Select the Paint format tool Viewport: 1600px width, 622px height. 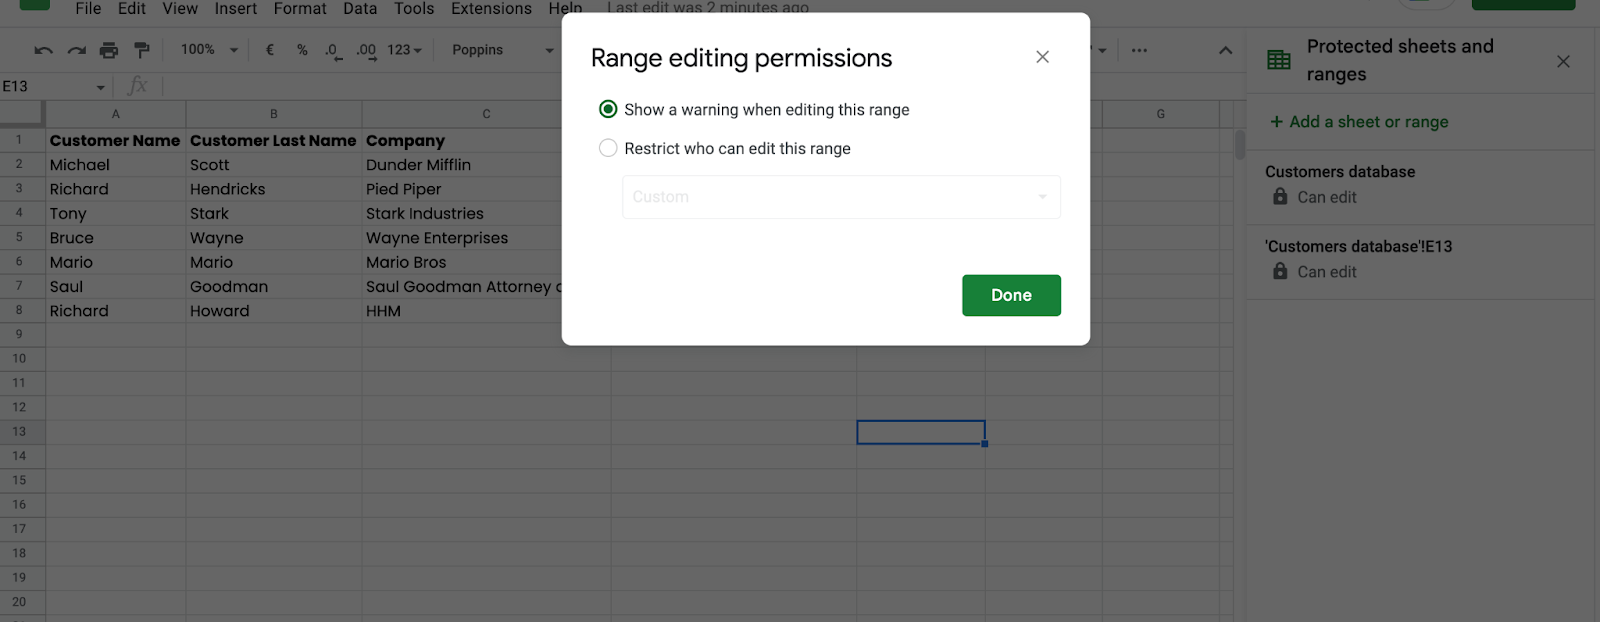[x=142, y=50]
